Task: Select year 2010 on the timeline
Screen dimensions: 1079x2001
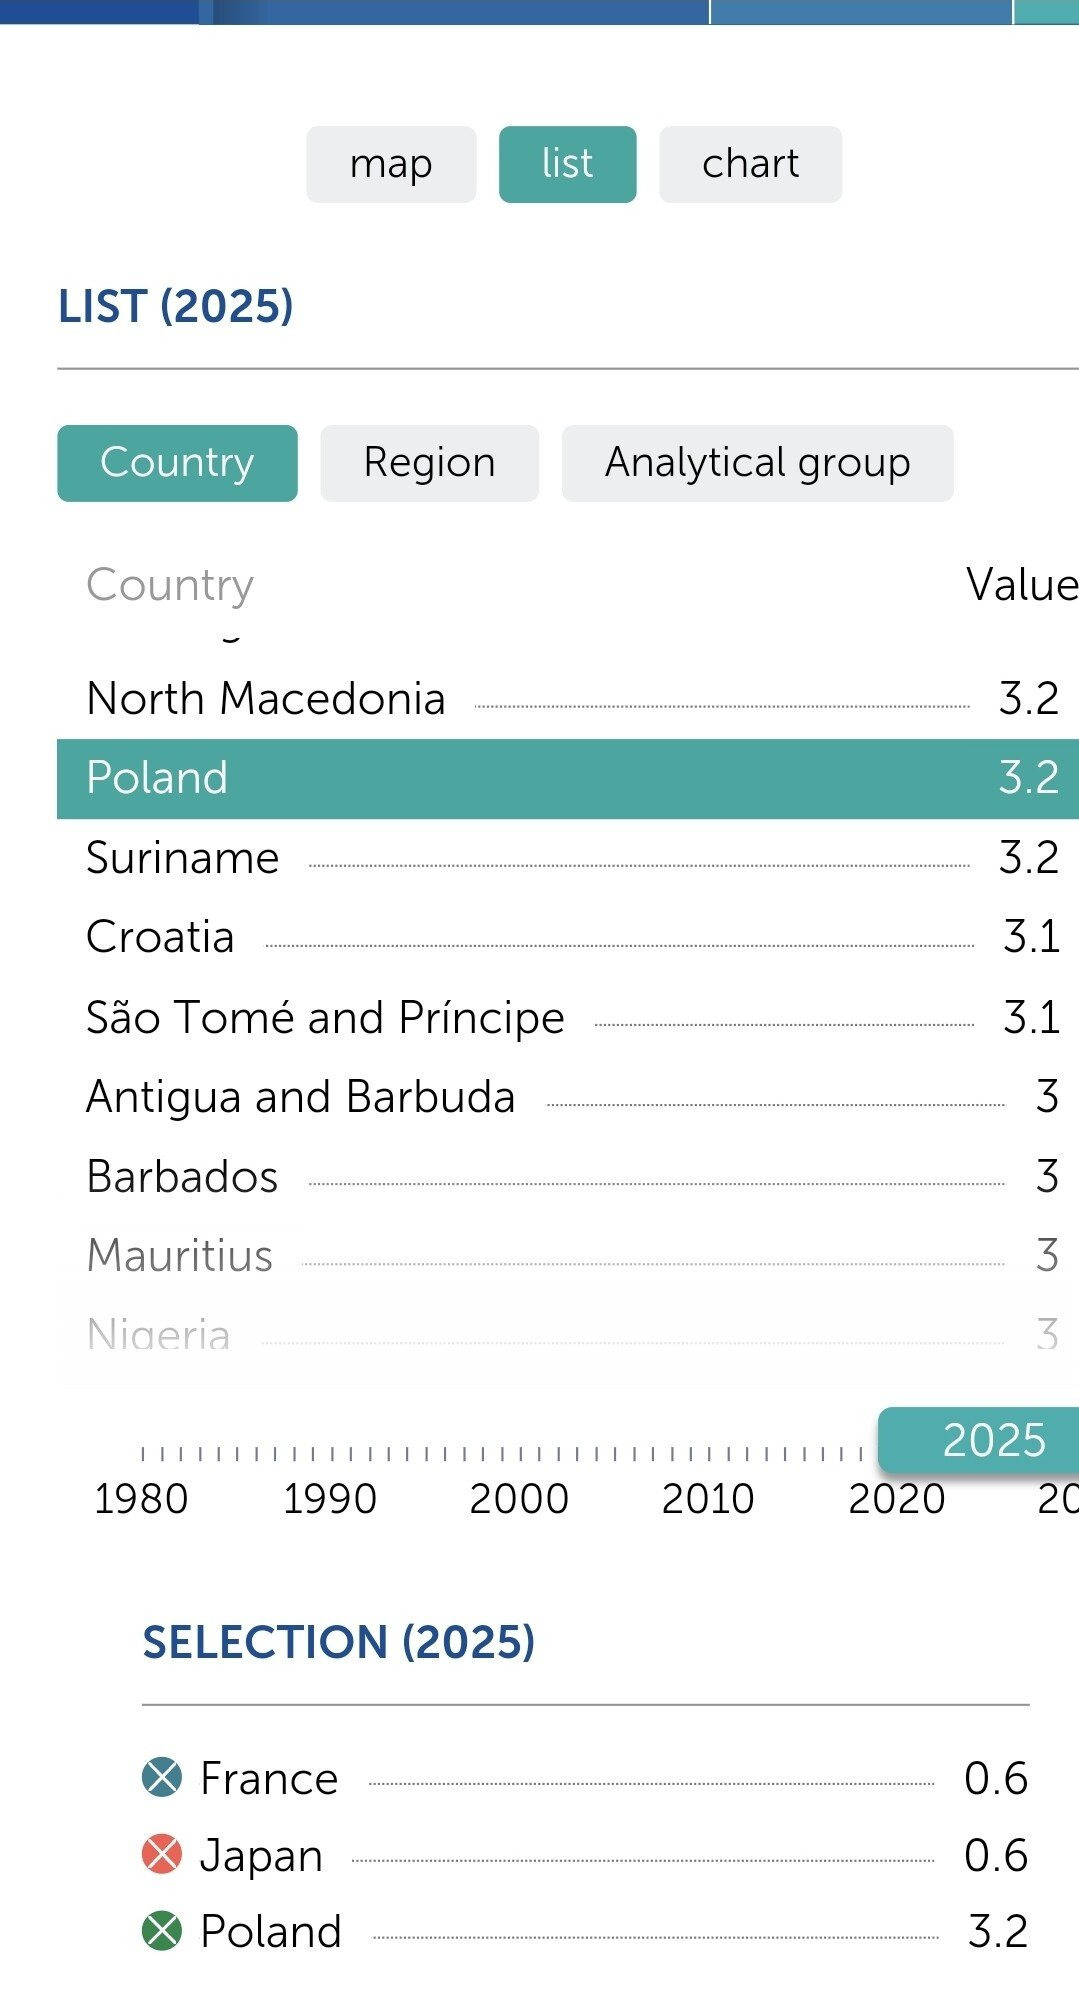Action: 708,1497
